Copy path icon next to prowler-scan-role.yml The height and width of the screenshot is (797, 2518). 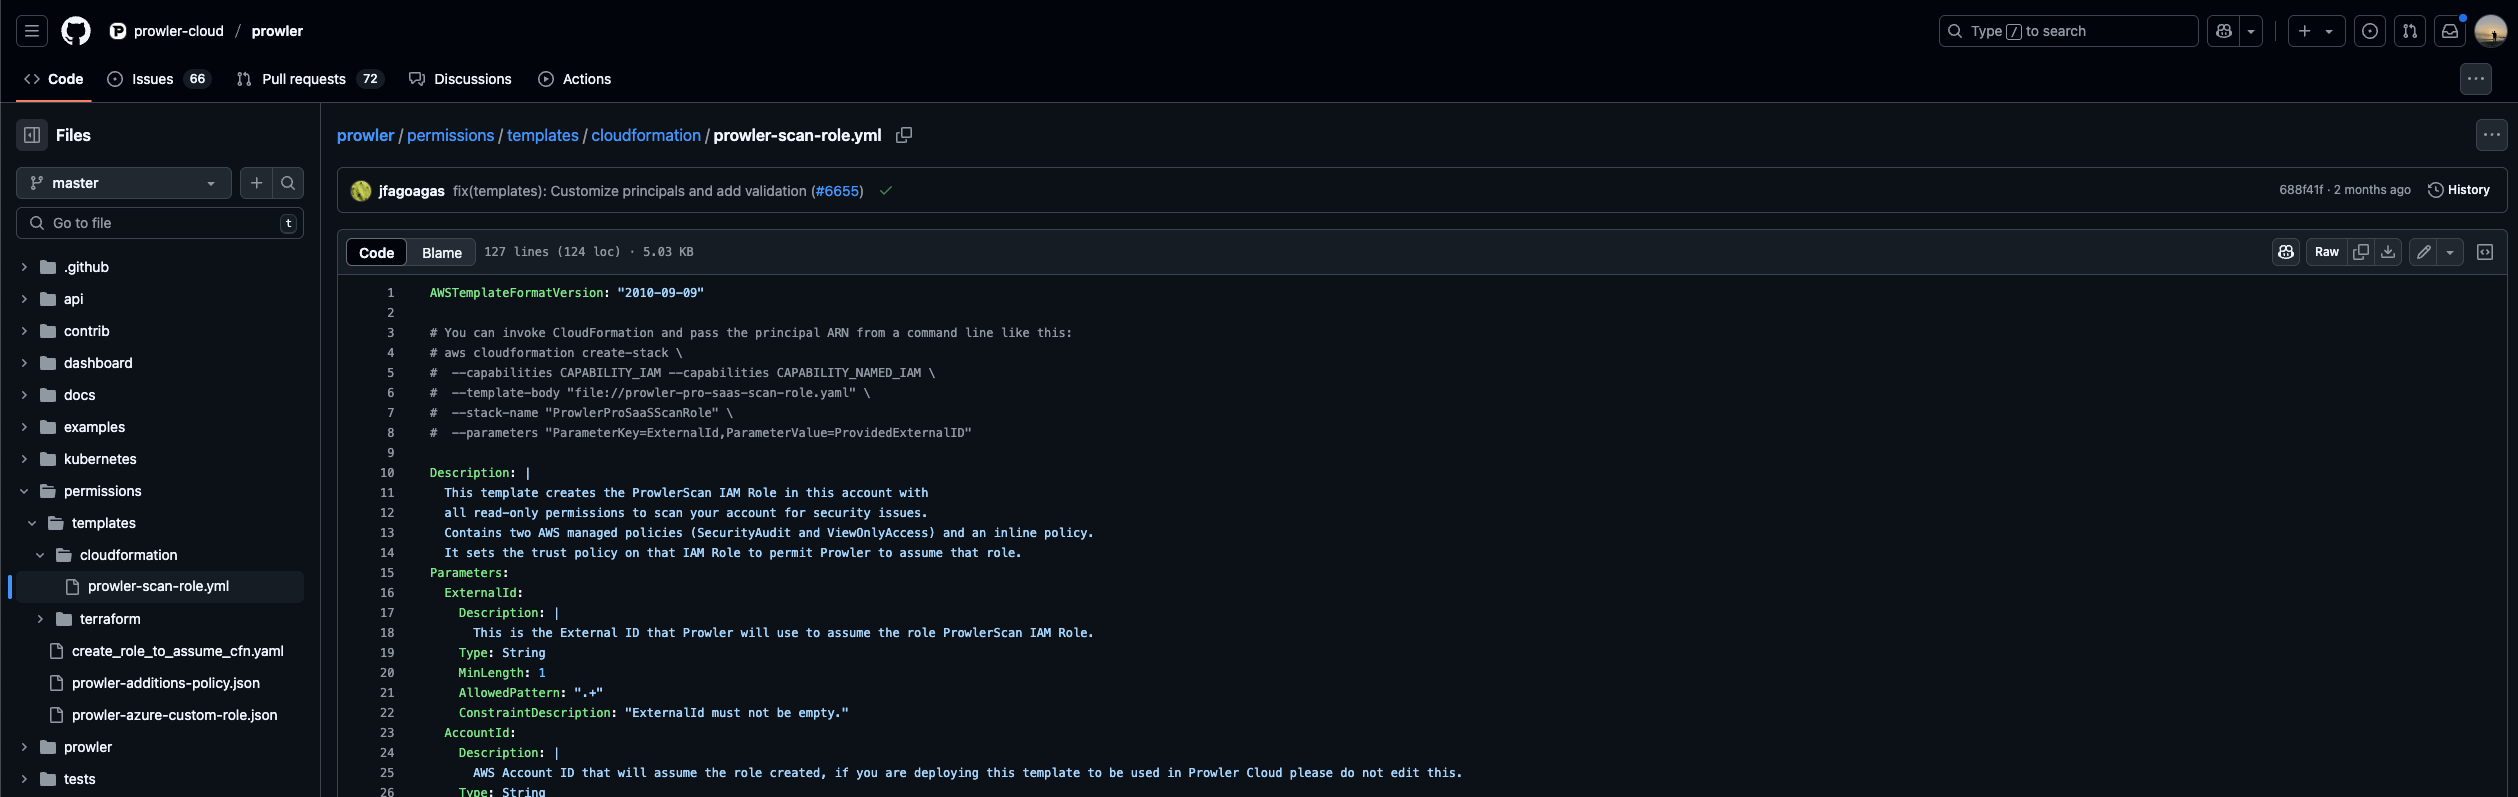[904, 135]
